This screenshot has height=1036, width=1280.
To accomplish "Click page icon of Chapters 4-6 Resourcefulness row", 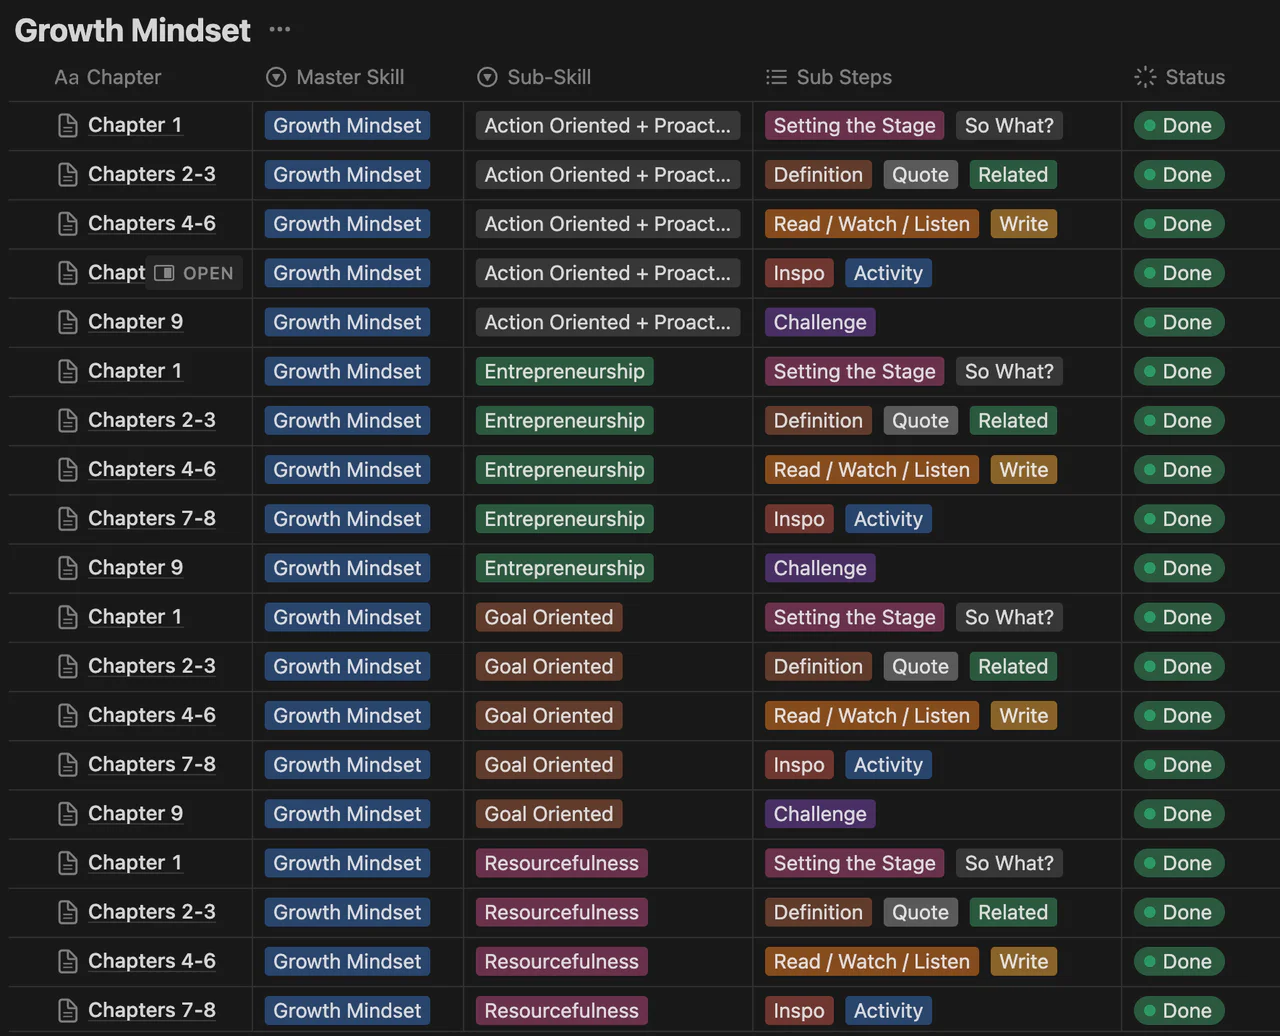I will [67, 961].
